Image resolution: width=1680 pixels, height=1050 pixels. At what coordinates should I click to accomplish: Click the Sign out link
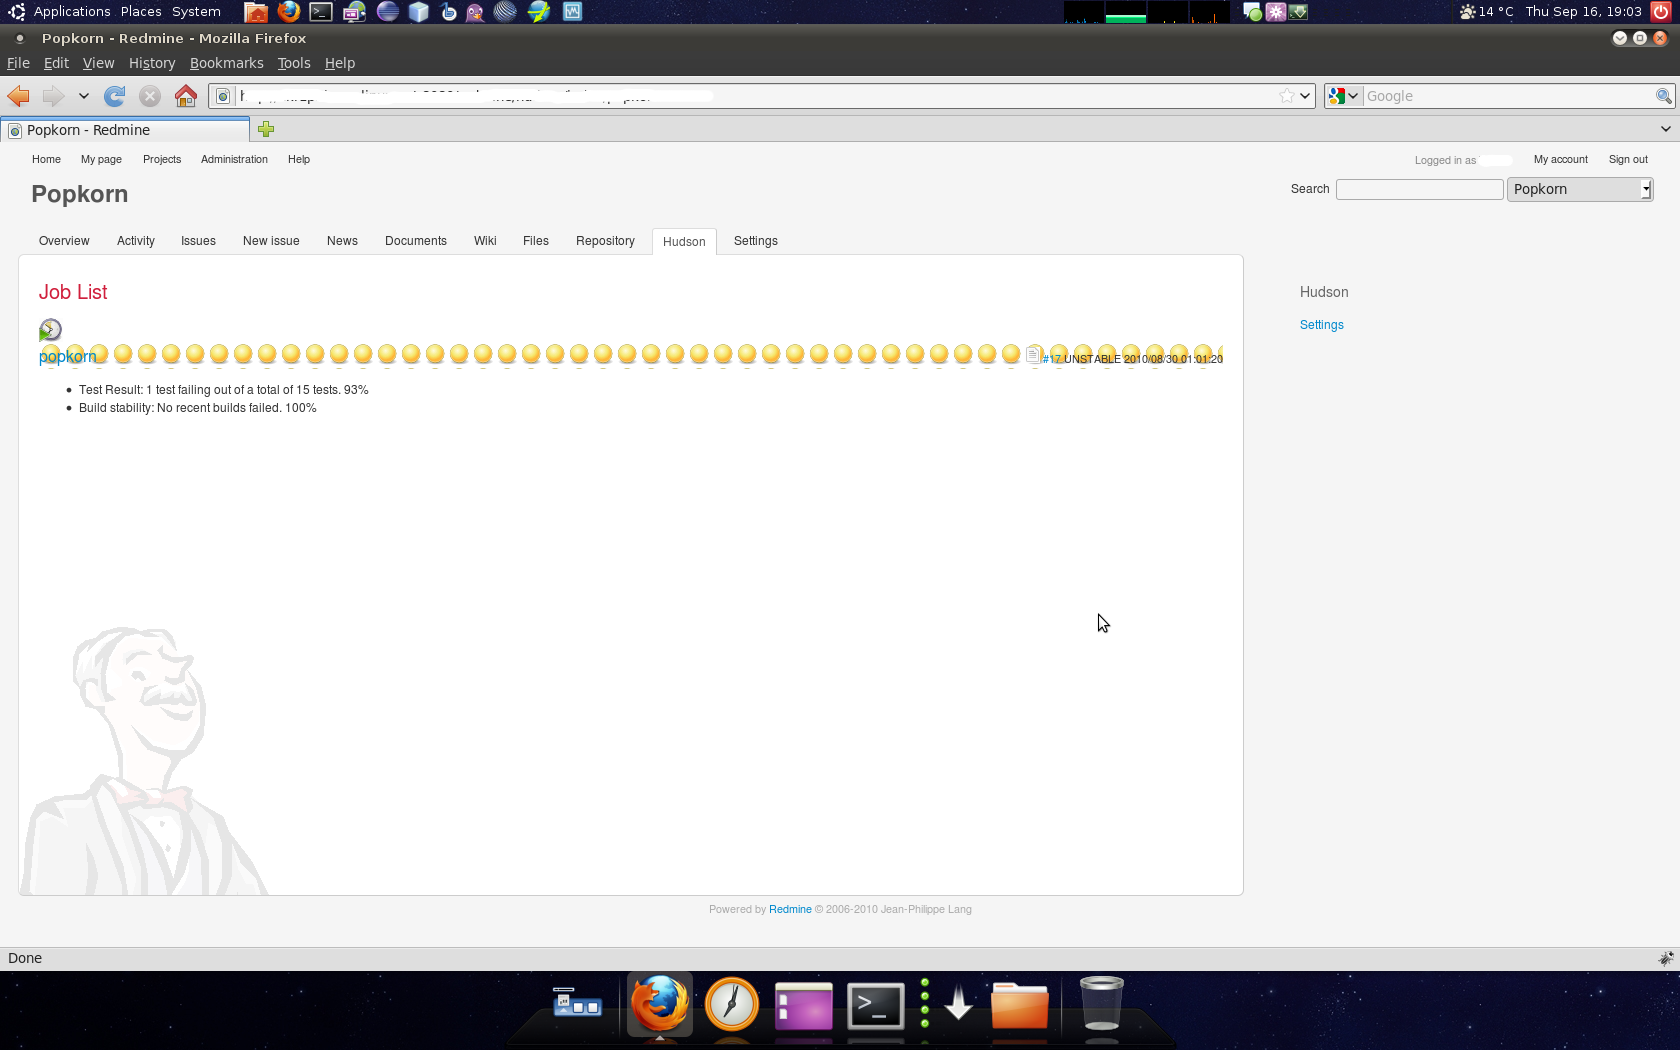(x=1628, y=160)
